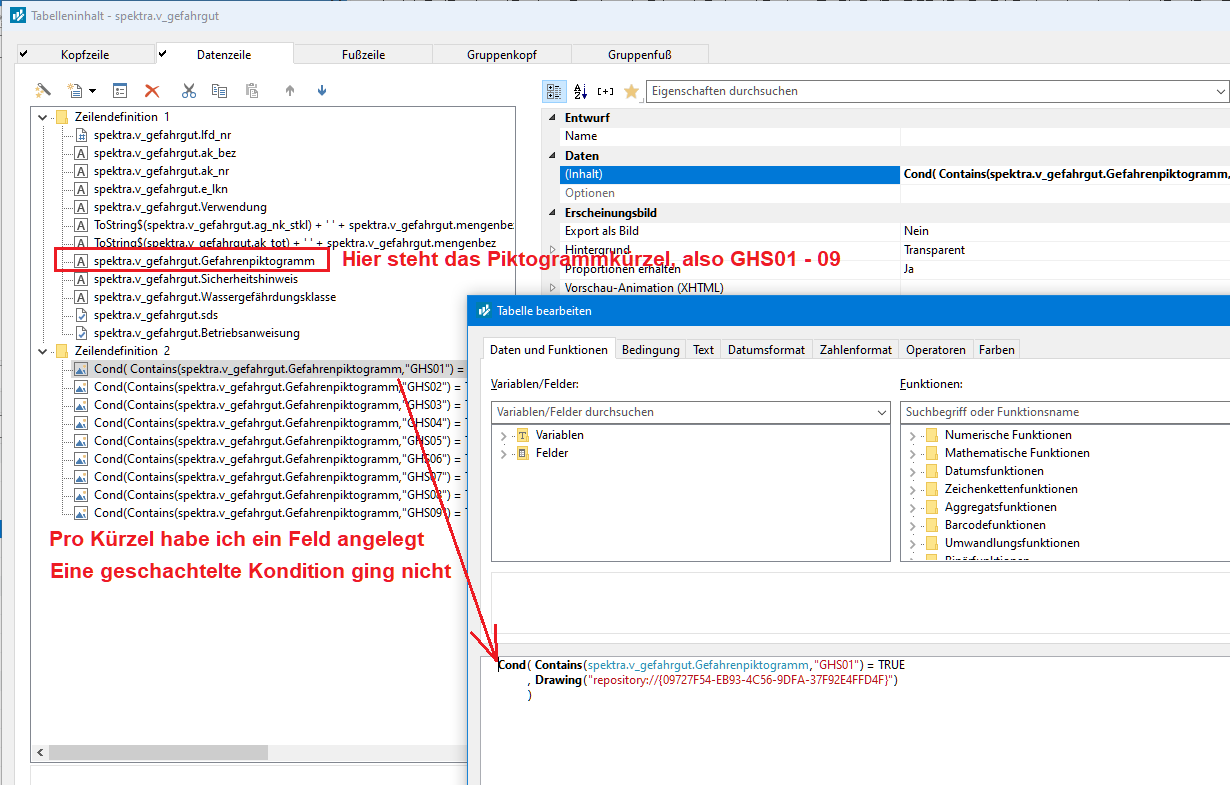The width and height of the screenshot is (1230, 785).
Task: Expand the Hintergrund property
Action: pyautogui.click(x=553, y=250)
